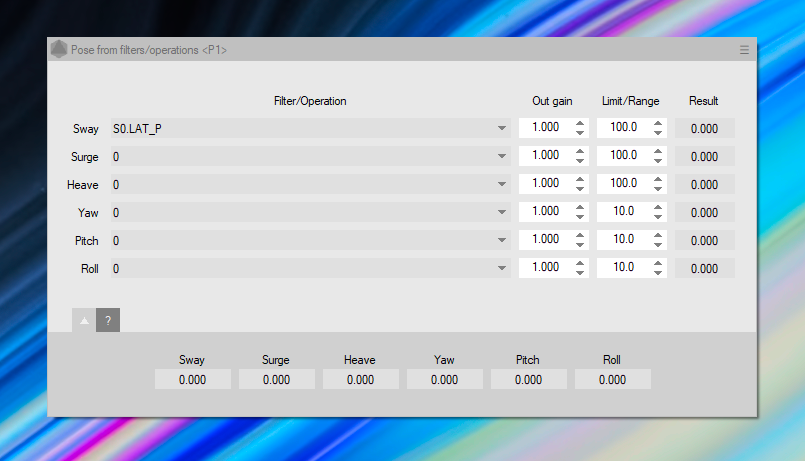
Task: Increase Surge out gain with up arrow
Action: point(580,151)
